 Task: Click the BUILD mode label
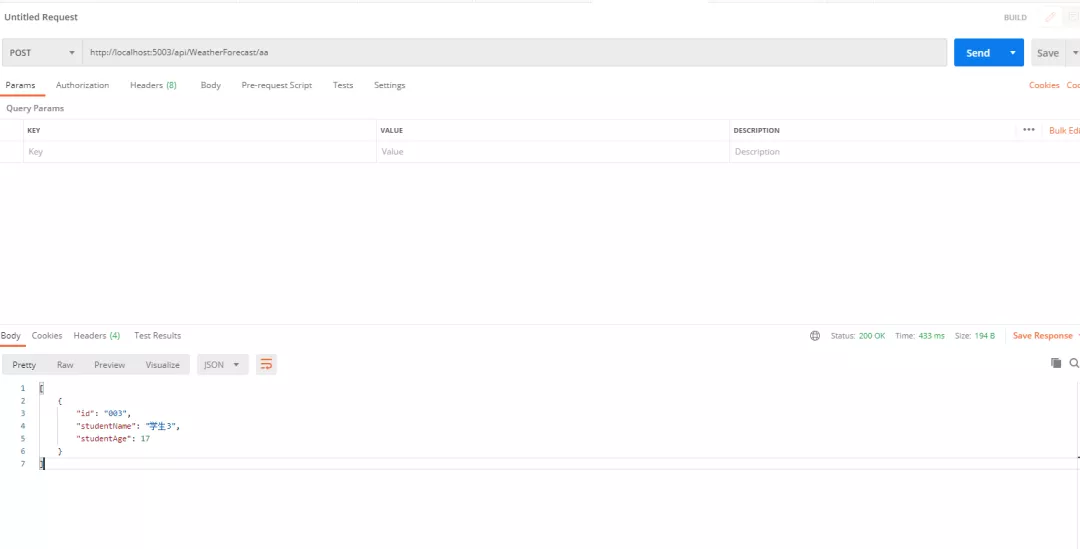point(1015,17)
